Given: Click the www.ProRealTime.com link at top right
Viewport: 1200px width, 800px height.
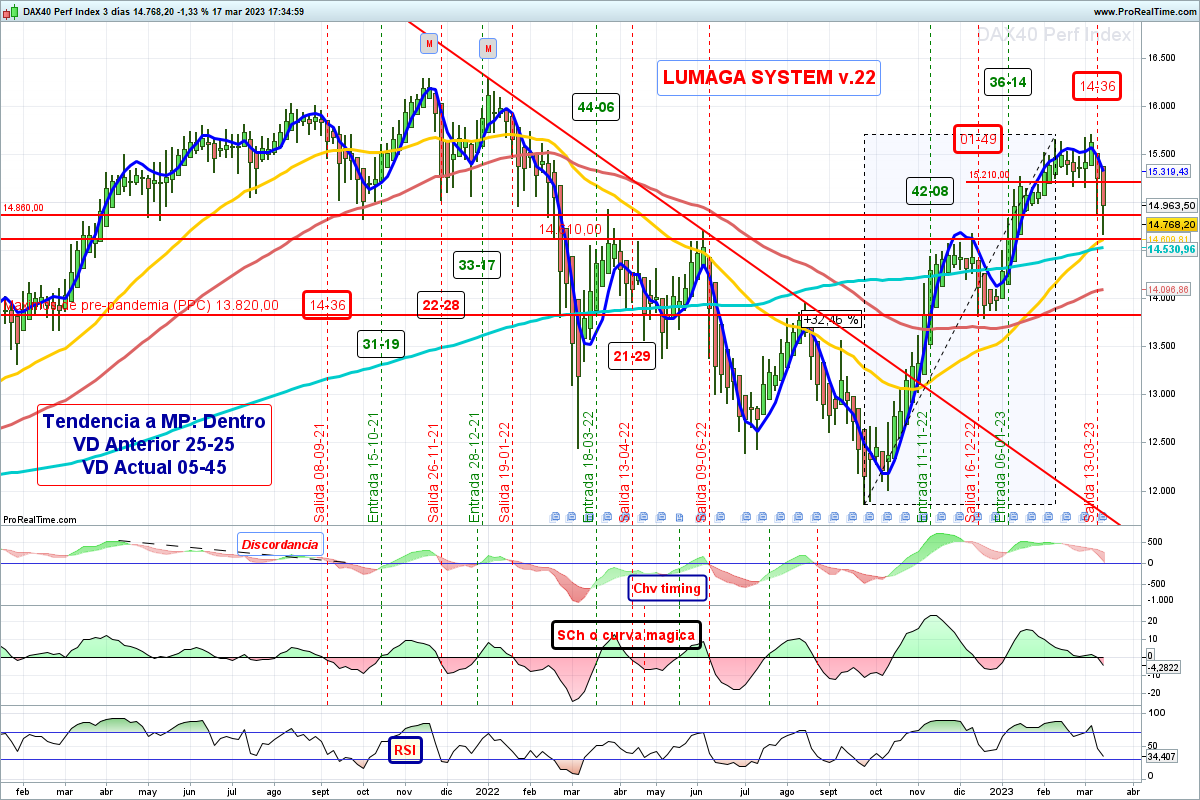Looking at the screenshot, I should click(1144, 12).
